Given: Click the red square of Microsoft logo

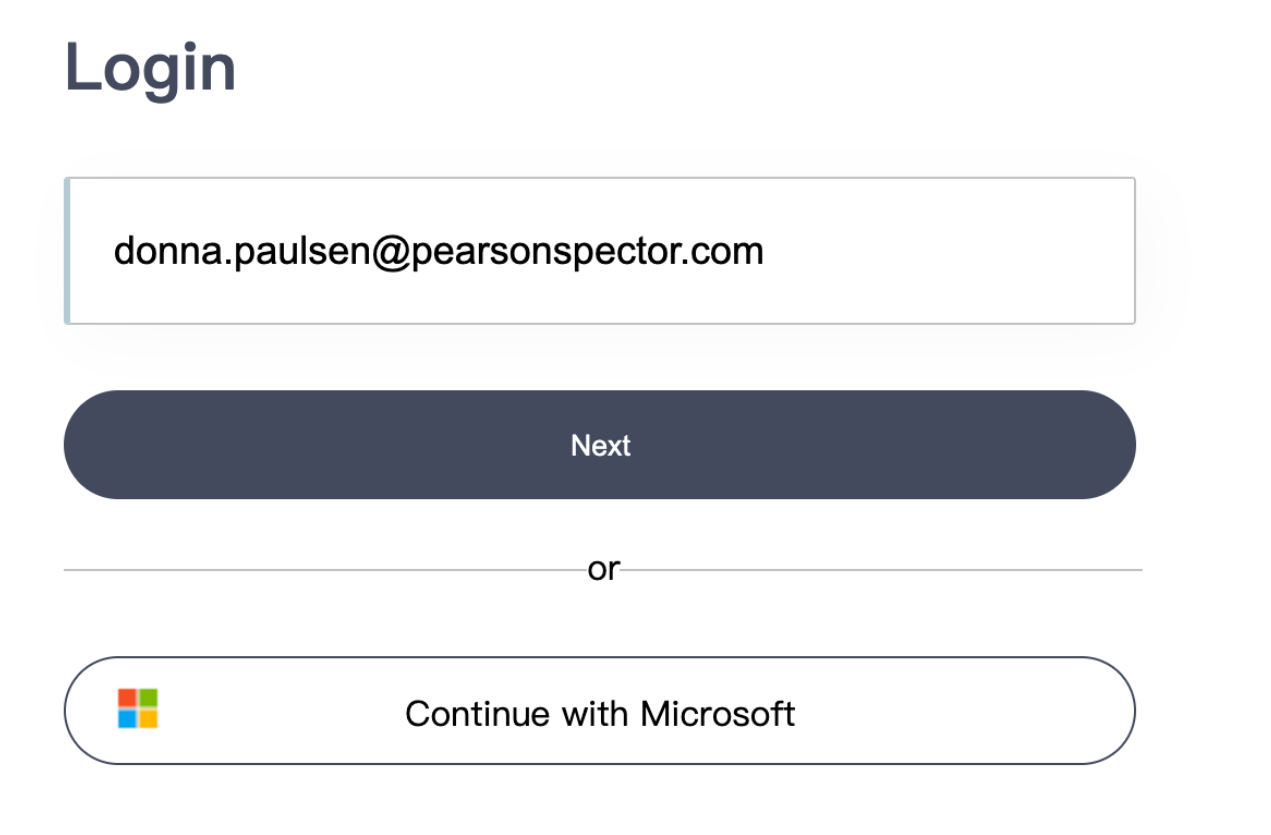Looking at the screenshot, I should click(x=127, y=698).
